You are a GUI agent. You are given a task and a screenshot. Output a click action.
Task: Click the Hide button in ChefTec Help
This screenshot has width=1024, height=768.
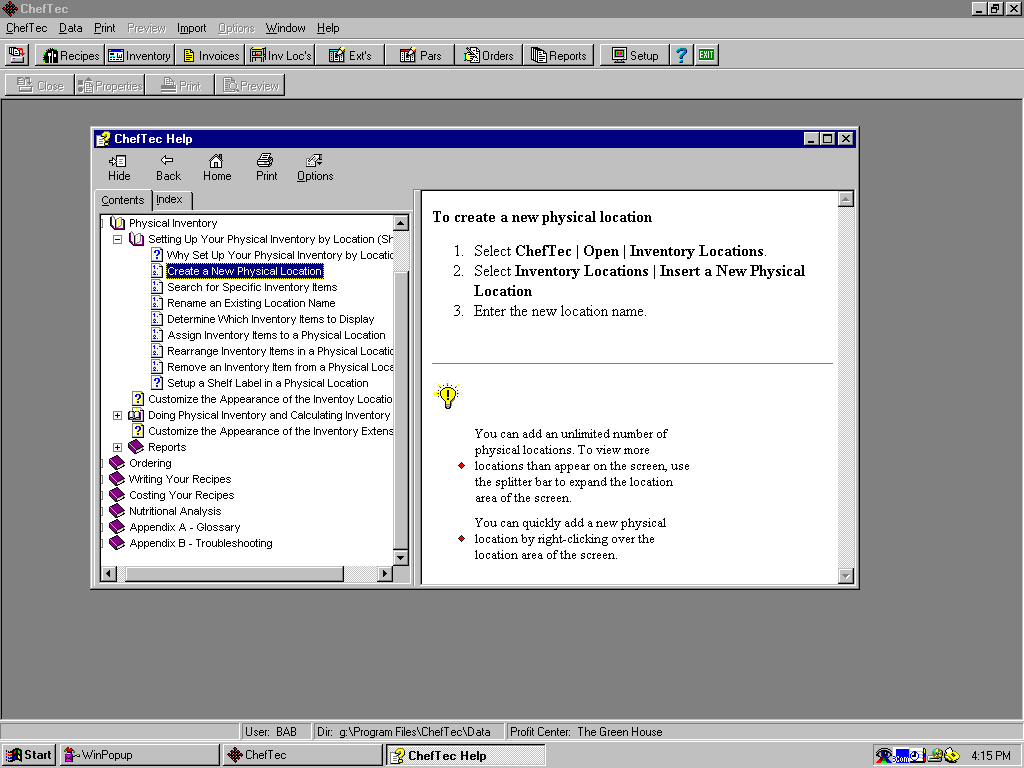pyautogui.click(x=119, y=168)
